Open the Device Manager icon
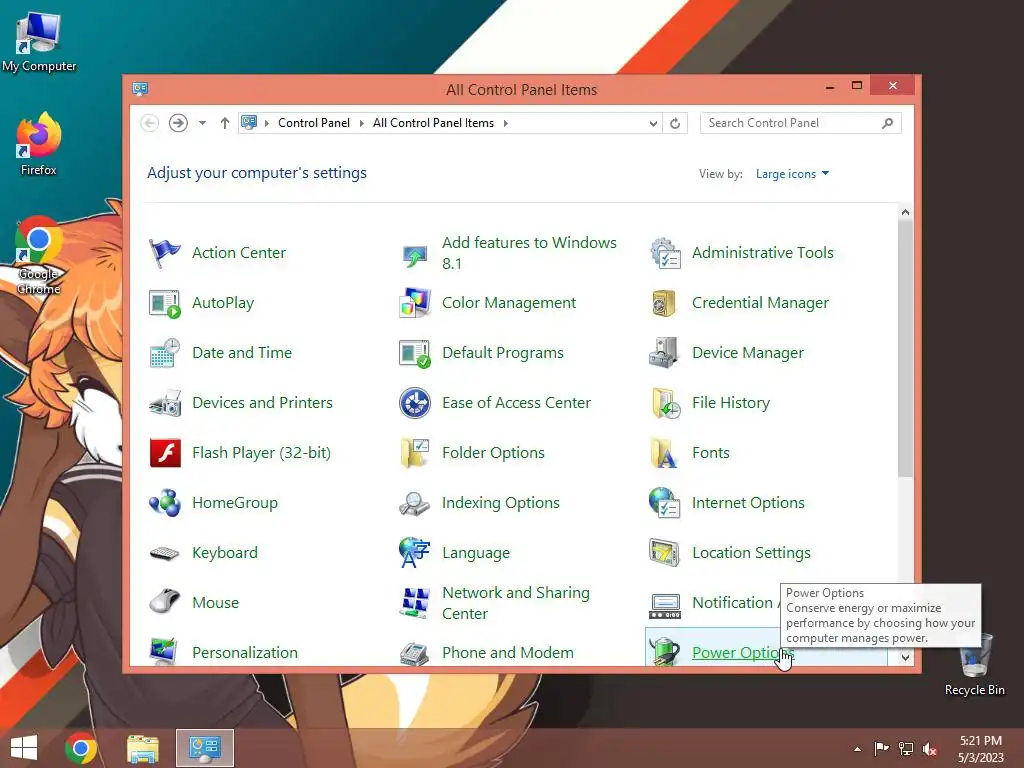1024x768 pixels. (x=664, y=353)
